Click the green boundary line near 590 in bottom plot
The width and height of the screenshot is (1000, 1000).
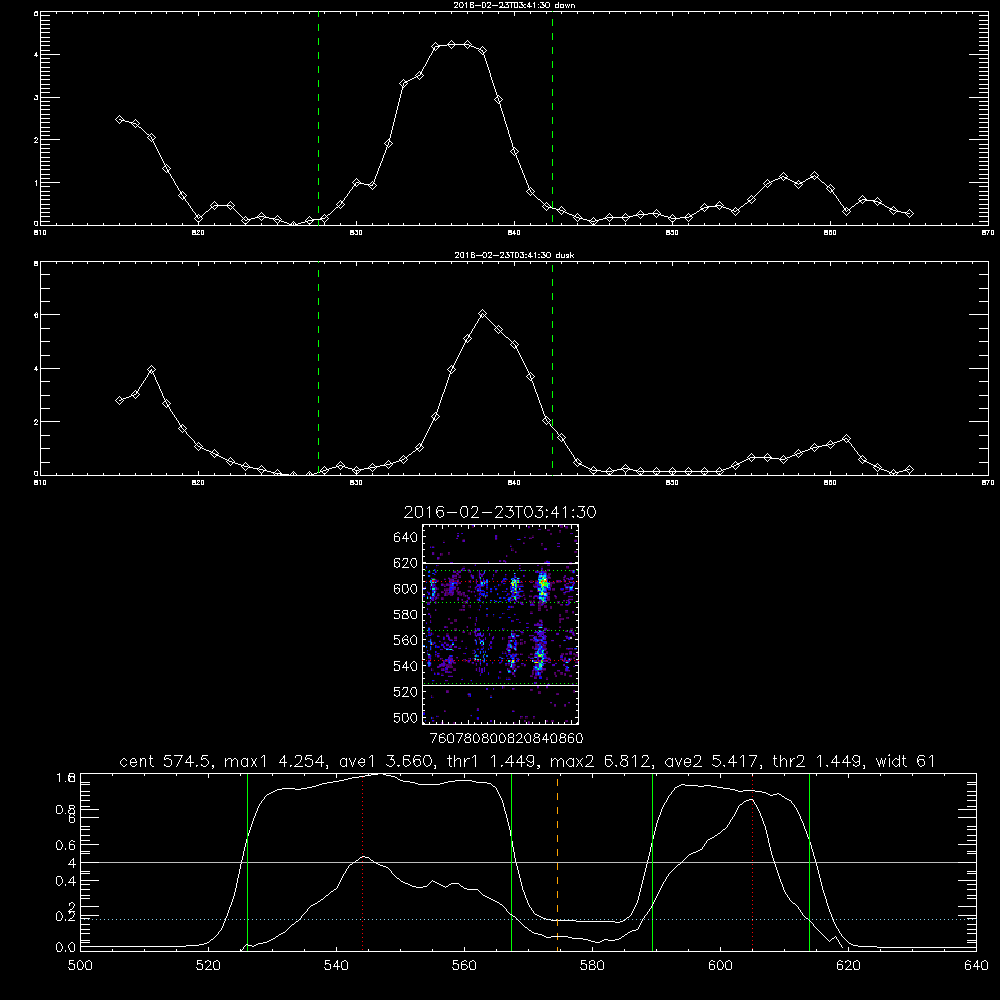click(652, 861)
